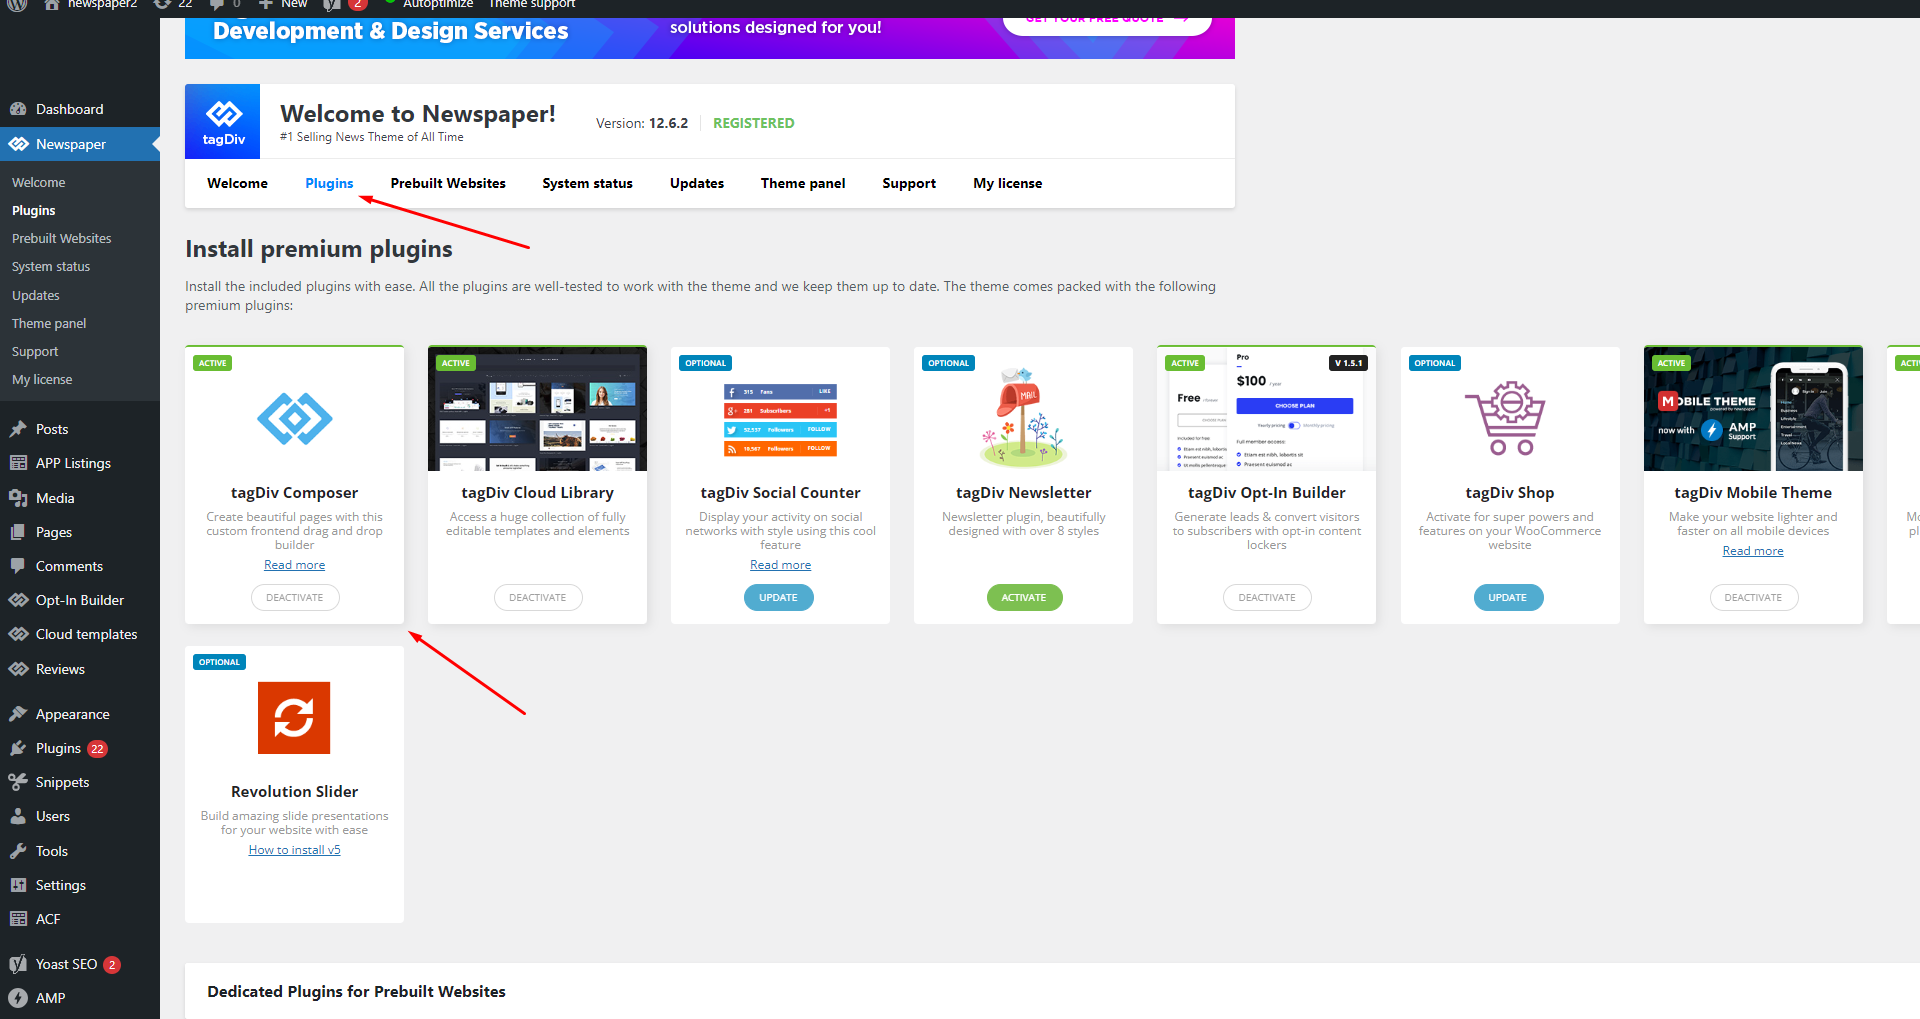Open Read more under tagDiv Social Counter
Image resolution: width=1920 pixels, height=1019 pixels.
tap(780, 565)
